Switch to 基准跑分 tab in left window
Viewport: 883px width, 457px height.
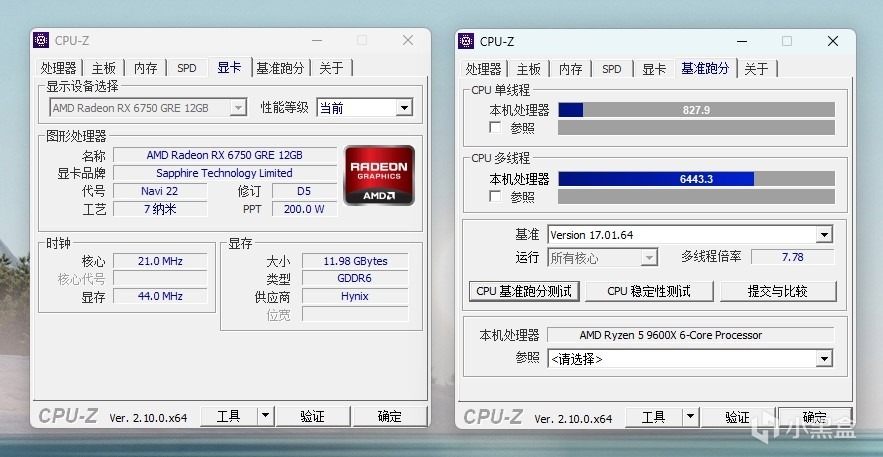click(280, 69)
